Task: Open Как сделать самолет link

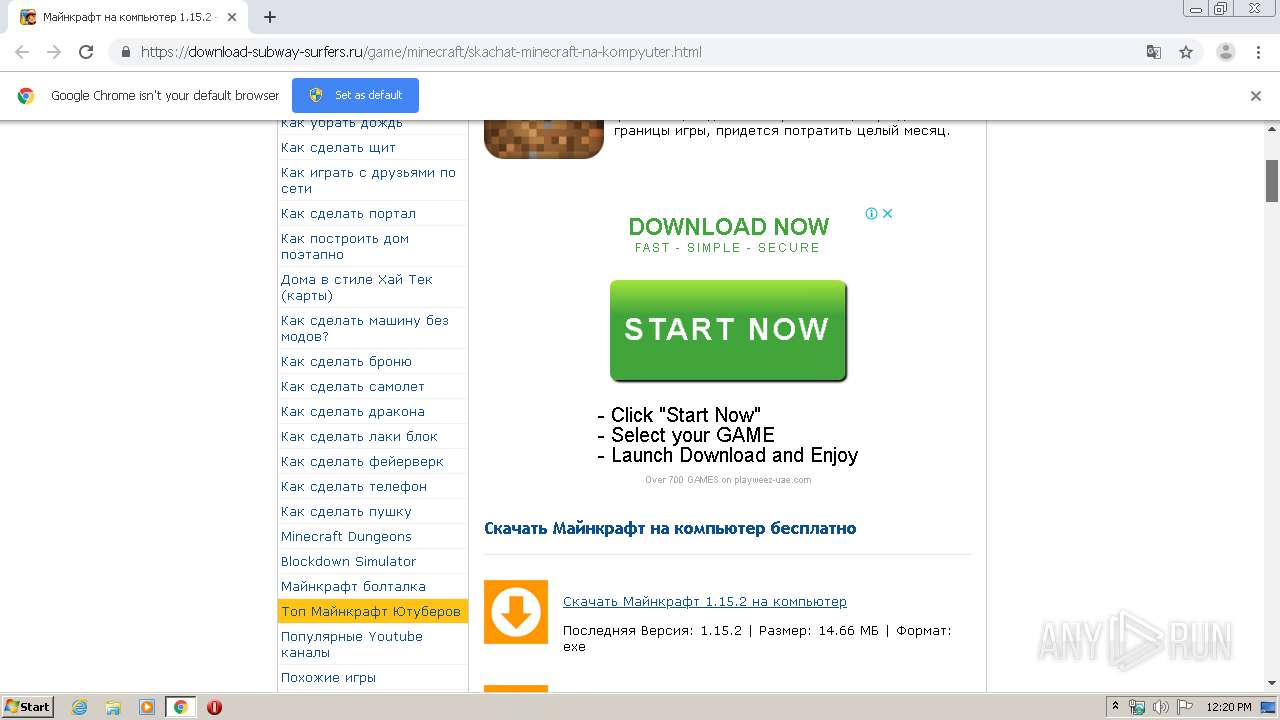Action: (x=353, y=386)
